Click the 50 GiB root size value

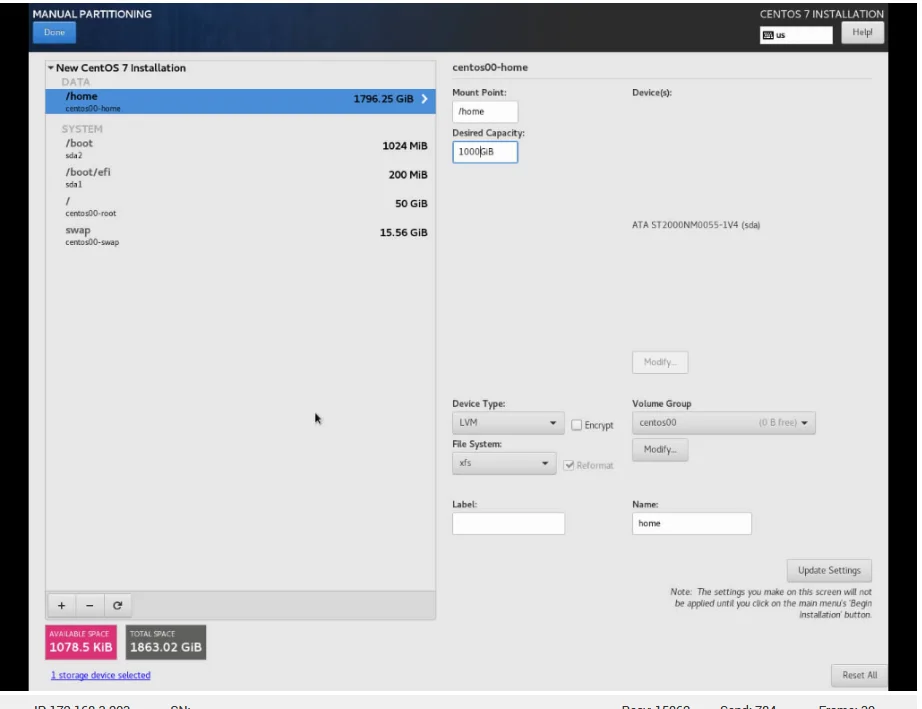411,203
